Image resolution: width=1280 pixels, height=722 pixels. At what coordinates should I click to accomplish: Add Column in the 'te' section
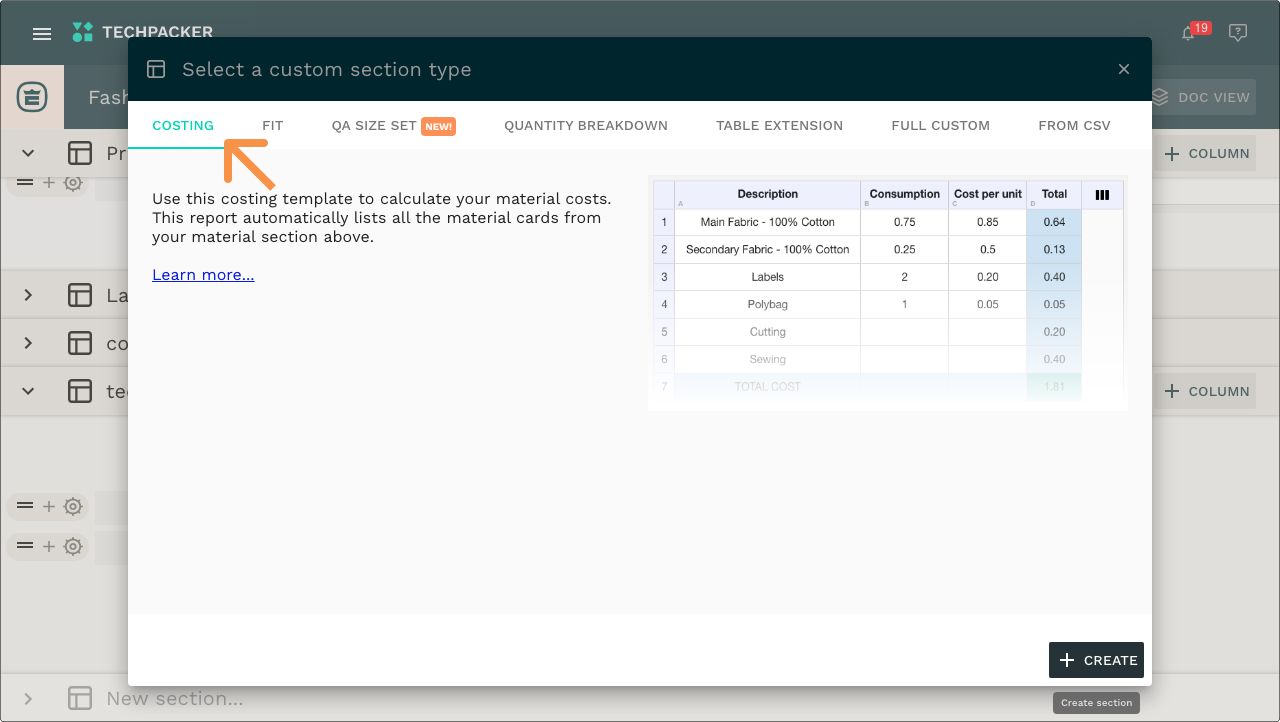[x=1207, y=391]
